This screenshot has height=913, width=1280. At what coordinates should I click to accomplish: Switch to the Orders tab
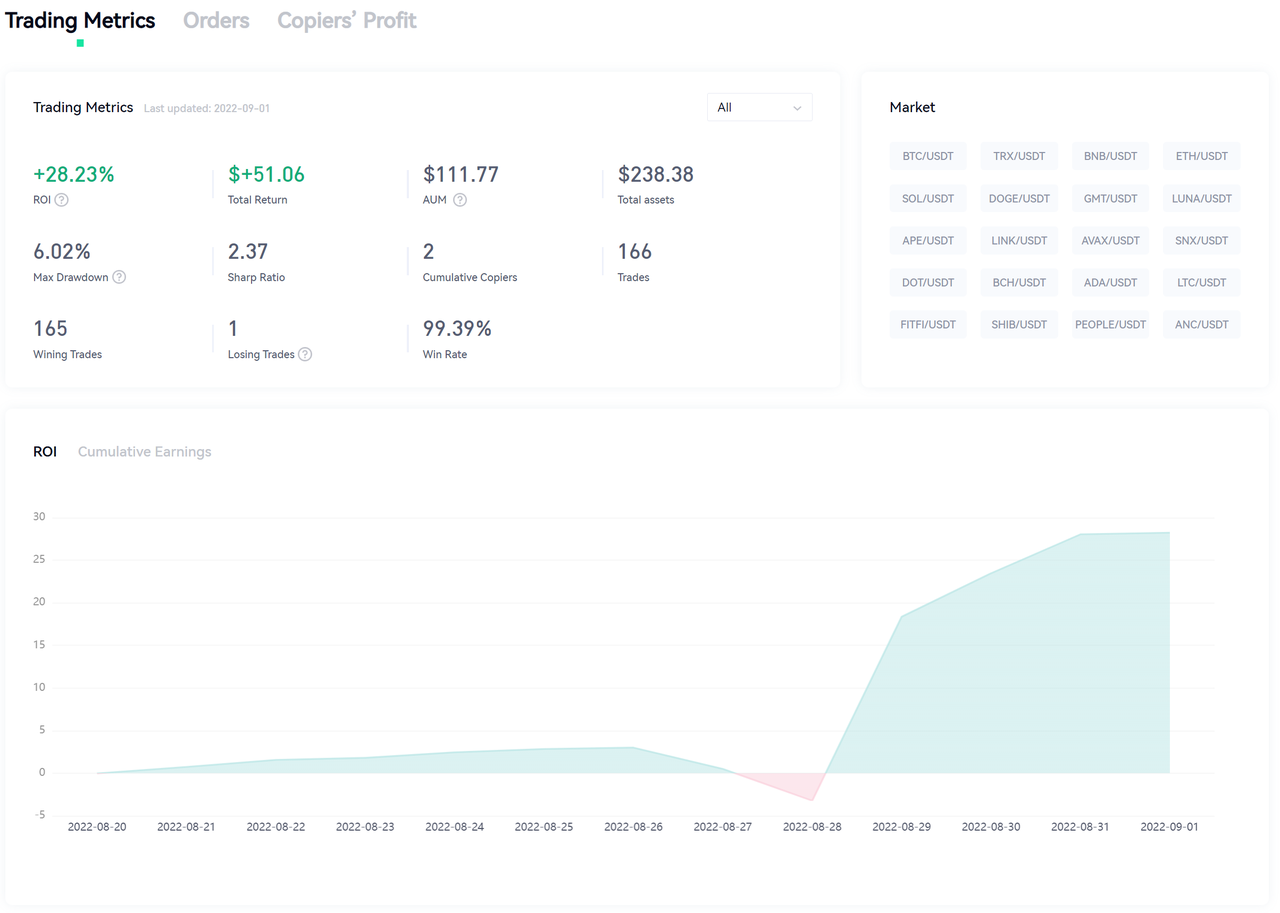216,20
